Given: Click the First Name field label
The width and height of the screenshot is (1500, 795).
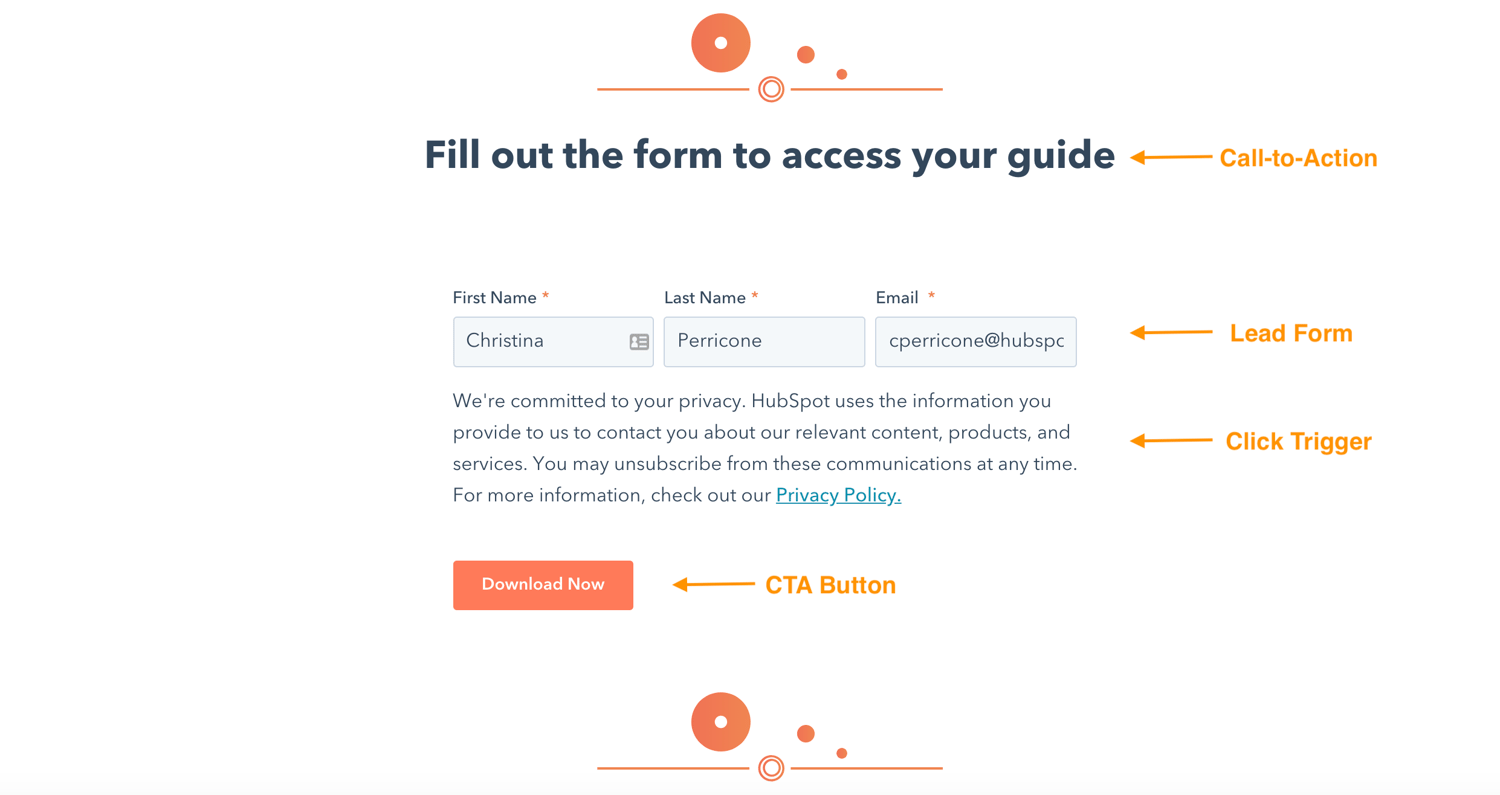Looking at the screenshot, I should pyautogui.click(x=496, y=298).
